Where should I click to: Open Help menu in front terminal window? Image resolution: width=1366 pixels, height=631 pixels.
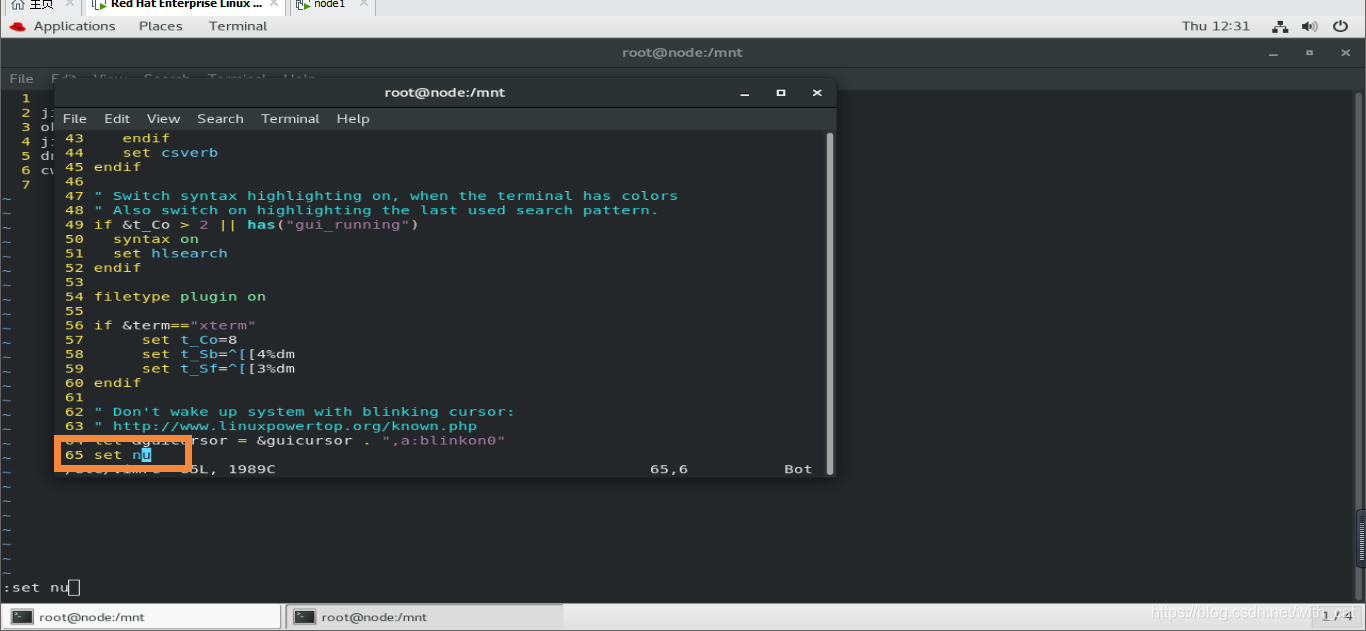[x=353, y=118]
